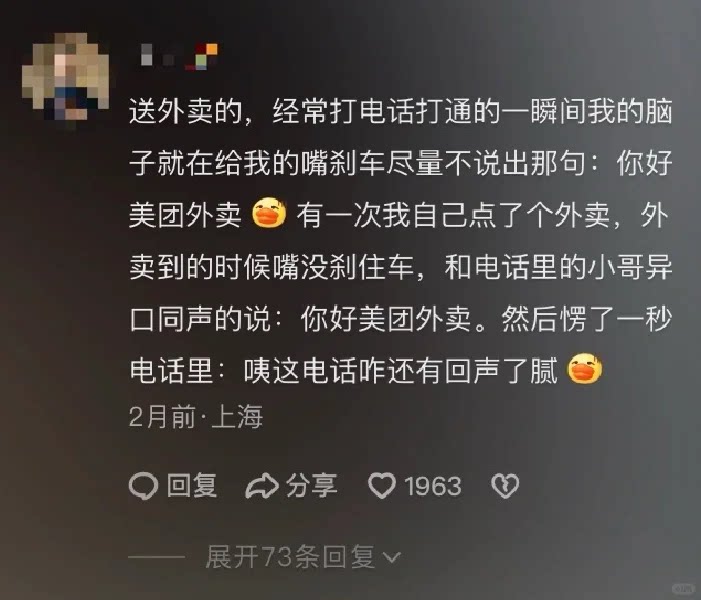Dislike the comment using the broken heart icon
Viewport: 701px width, 600px height.
[505, 486]
